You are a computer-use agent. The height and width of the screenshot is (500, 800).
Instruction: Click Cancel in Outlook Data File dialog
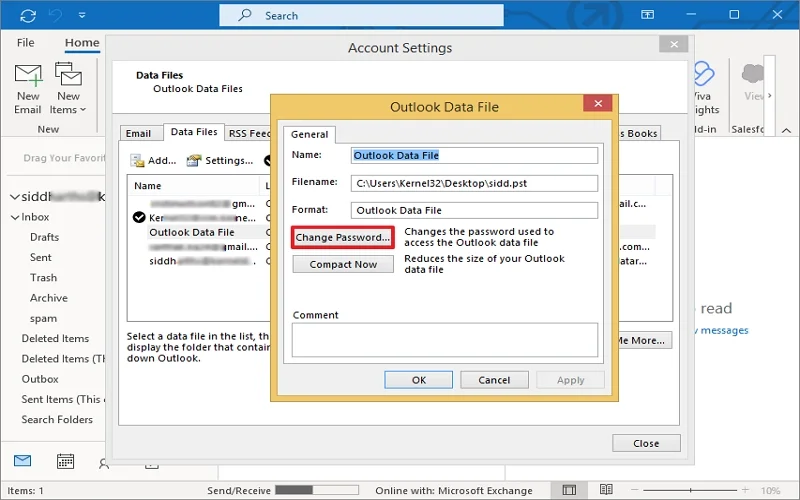click(494, 380)
